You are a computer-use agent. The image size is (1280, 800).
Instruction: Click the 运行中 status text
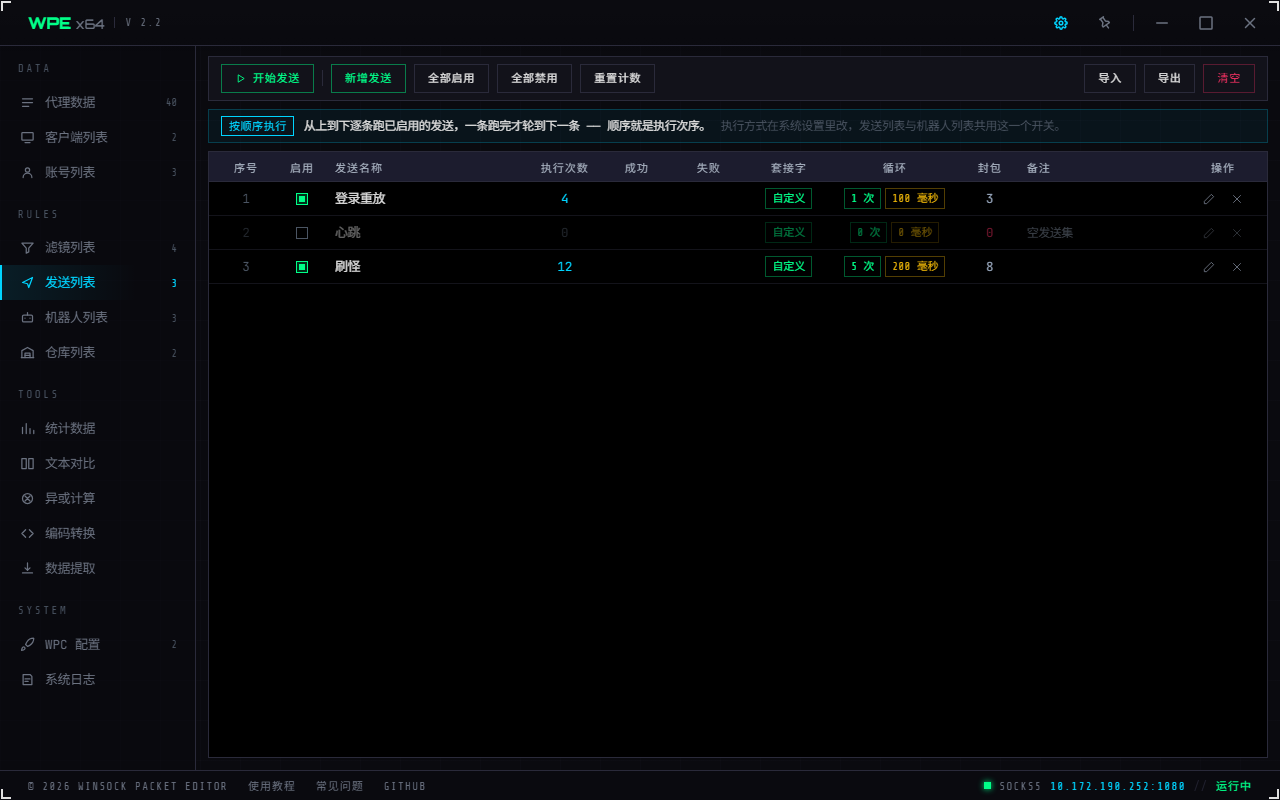(x=1233, y=786)
